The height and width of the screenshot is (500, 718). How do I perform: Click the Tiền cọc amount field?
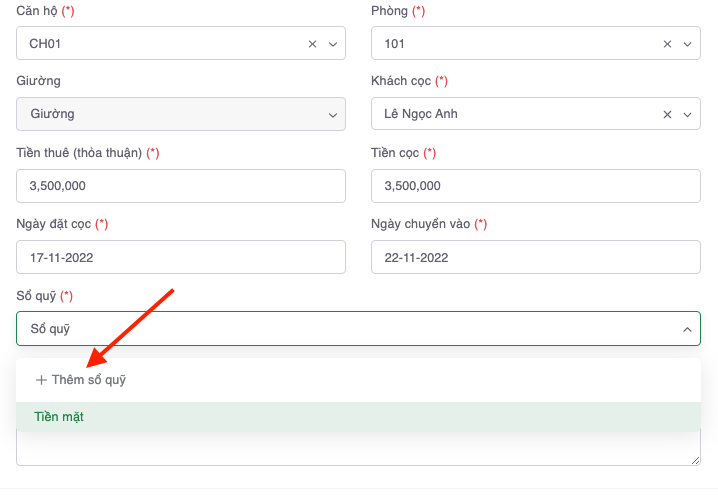point(535,186)
